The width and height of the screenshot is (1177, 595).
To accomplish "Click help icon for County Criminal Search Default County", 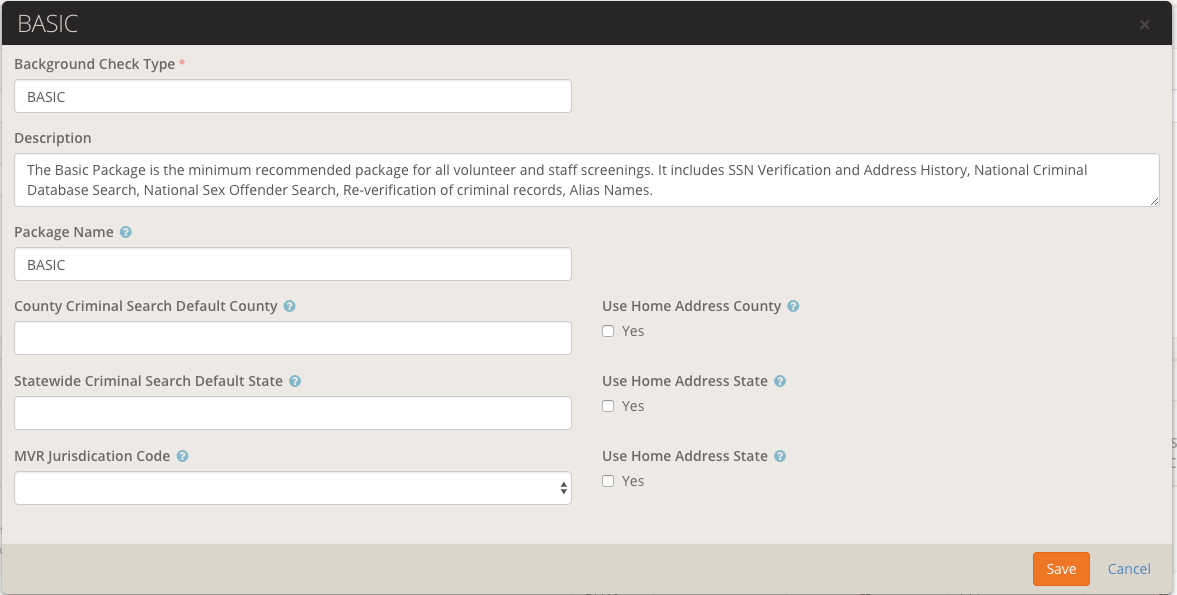I will click(289, 306).
